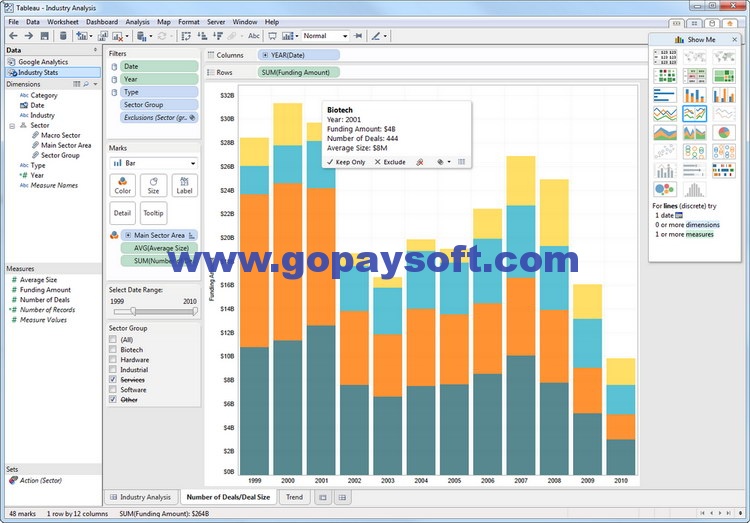This screenshot has width=750, height=523.
Task: Check the Biotech sector group checkbox
Action: 113,349
